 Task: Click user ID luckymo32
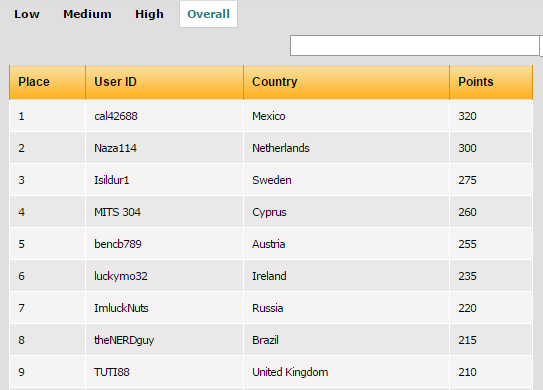[121, 276]
